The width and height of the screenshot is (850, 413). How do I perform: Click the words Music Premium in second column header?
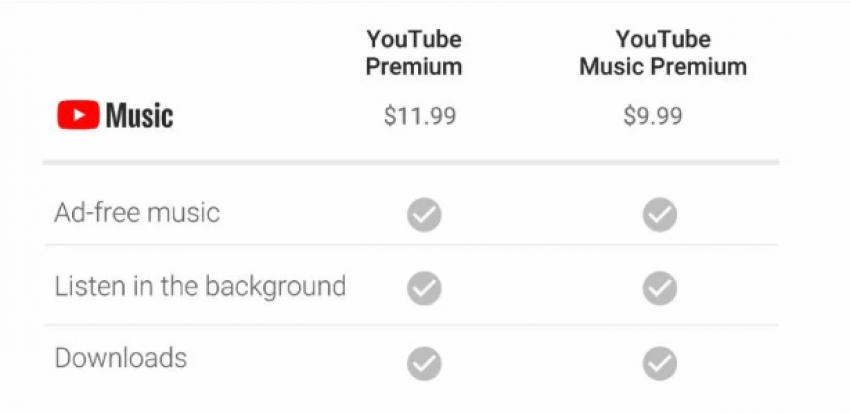(x=663, y=67)
